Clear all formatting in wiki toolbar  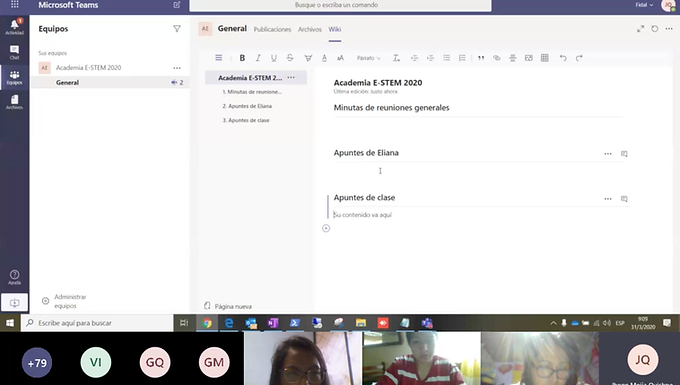coord(396,58)
